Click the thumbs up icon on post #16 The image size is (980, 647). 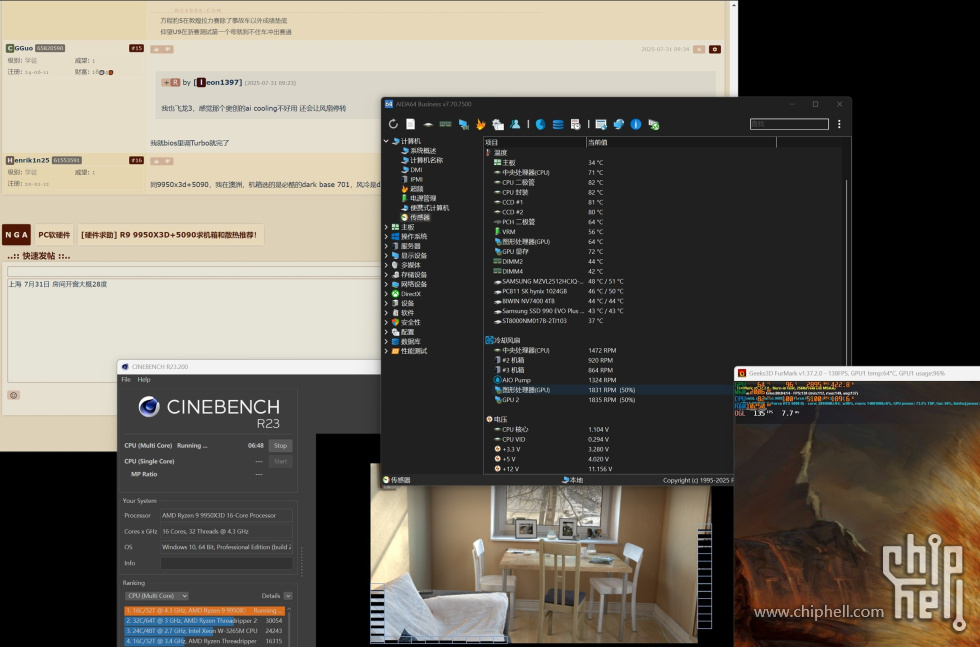[156, 161]
